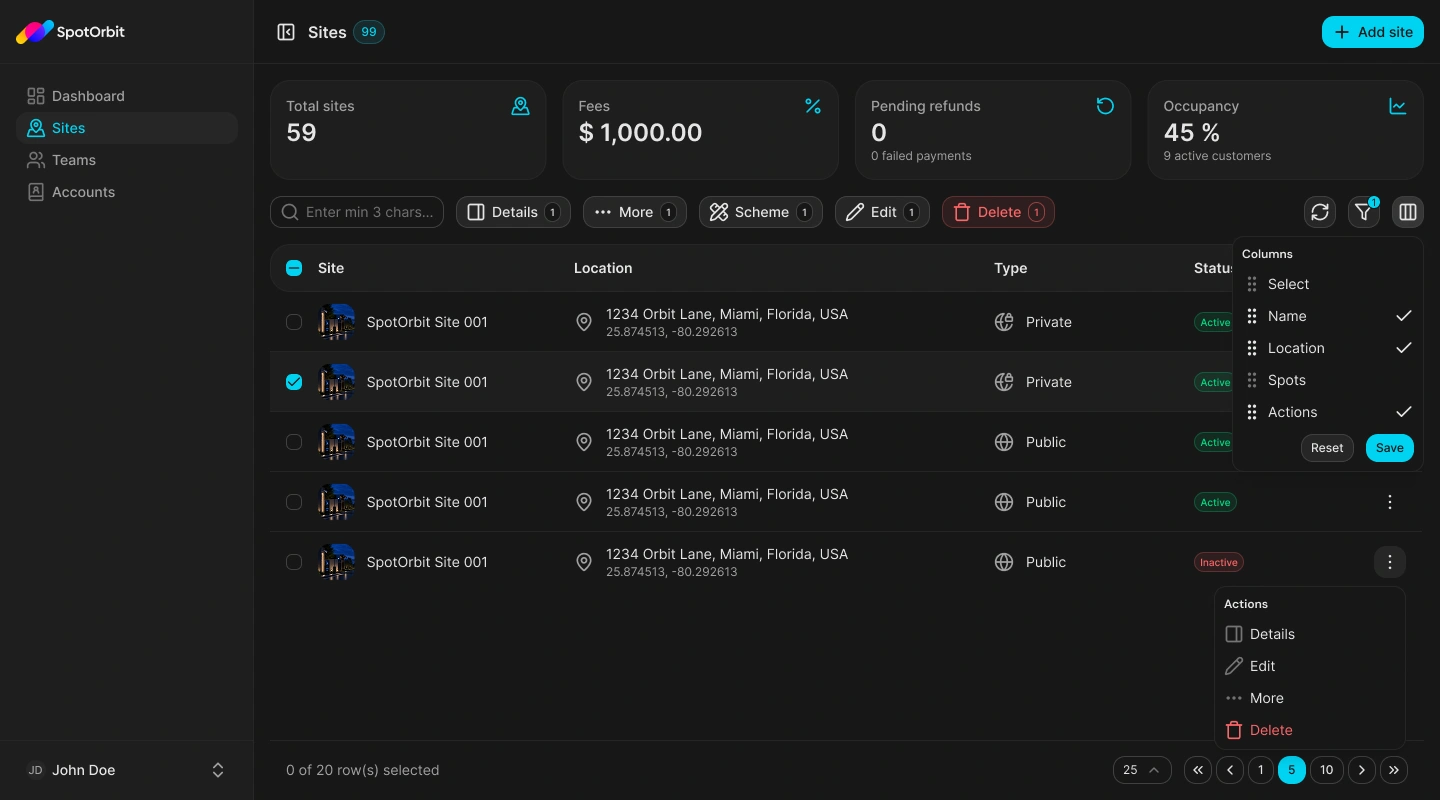Image resolution: width=1440 pixels, height=800 pixels.
Task: Select Edit in Actions menu
Action: 1310,666
